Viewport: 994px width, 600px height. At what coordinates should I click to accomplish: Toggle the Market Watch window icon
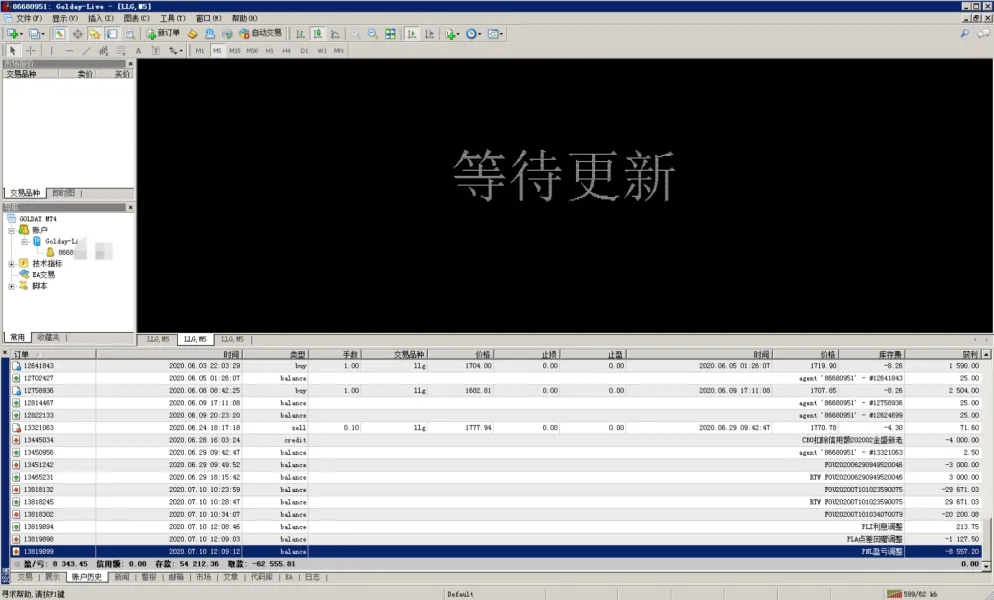click(x=60, y=34)
